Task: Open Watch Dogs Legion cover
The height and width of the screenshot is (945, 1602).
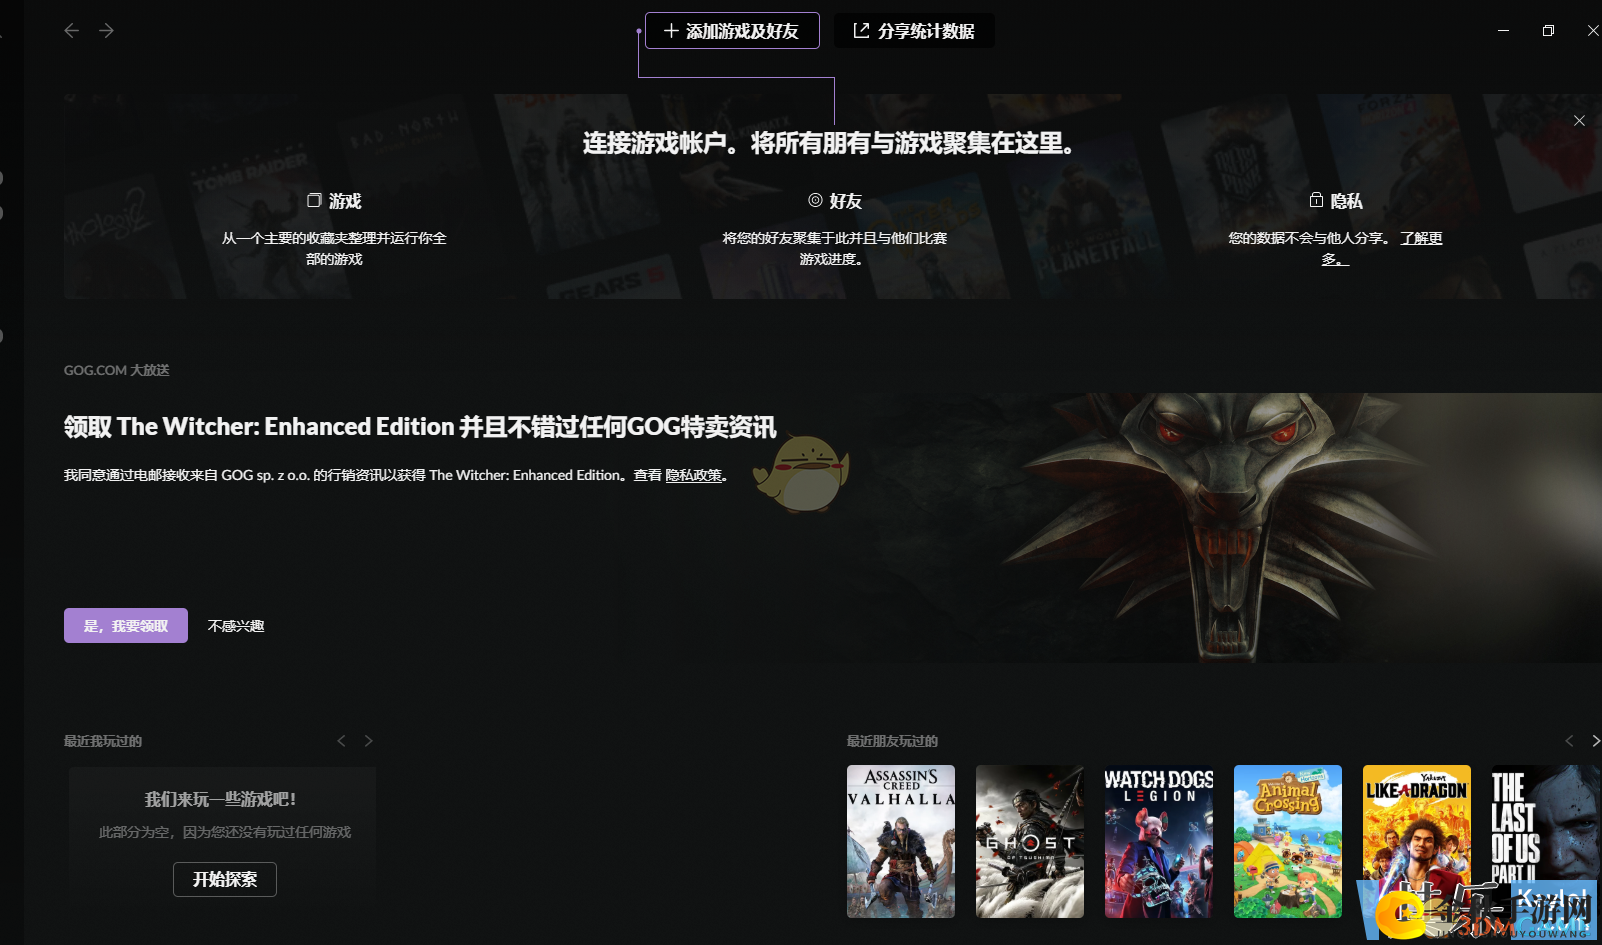Action: (1159, 841)
